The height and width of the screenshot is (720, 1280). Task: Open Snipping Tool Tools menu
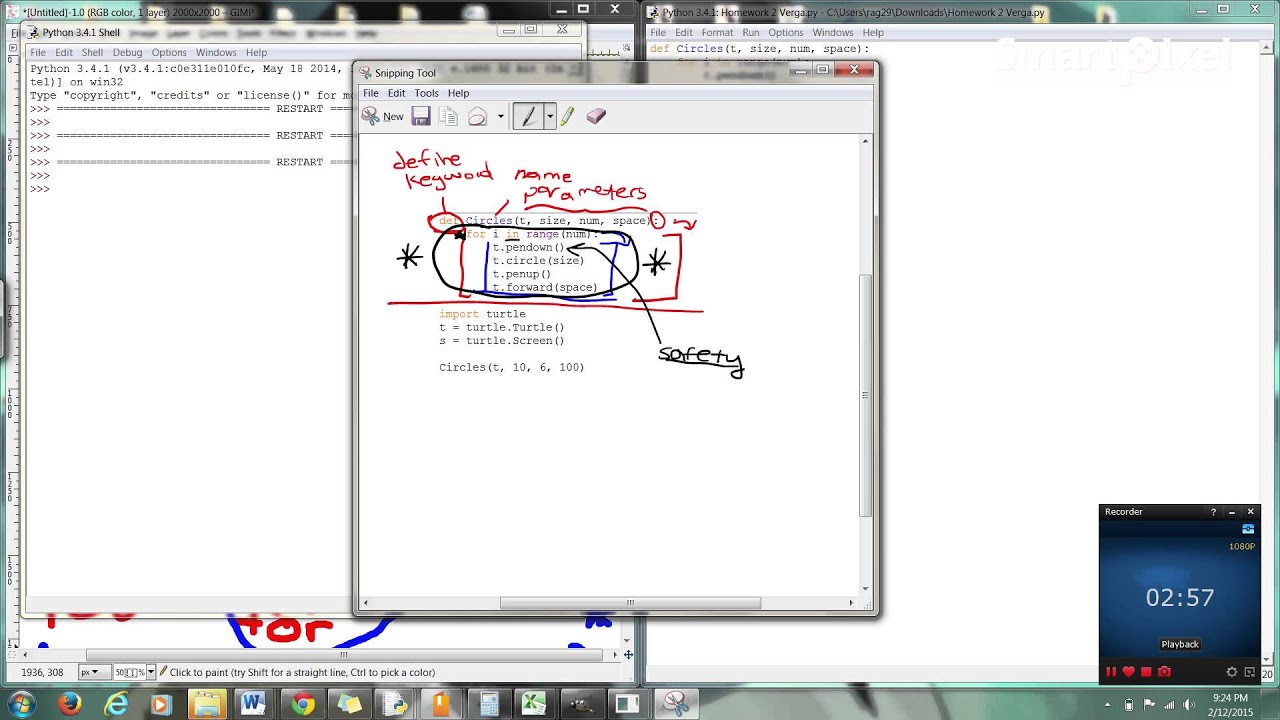(x=426, y=93)
